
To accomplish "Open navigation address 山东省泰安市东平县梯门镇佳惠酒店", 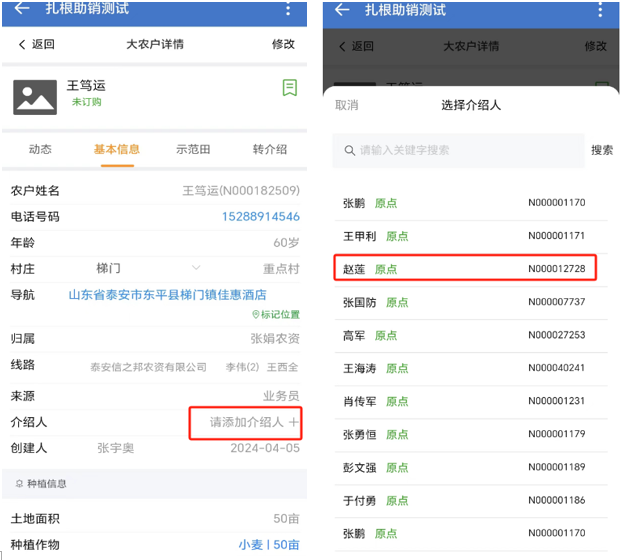I will [x=167, y=295].
